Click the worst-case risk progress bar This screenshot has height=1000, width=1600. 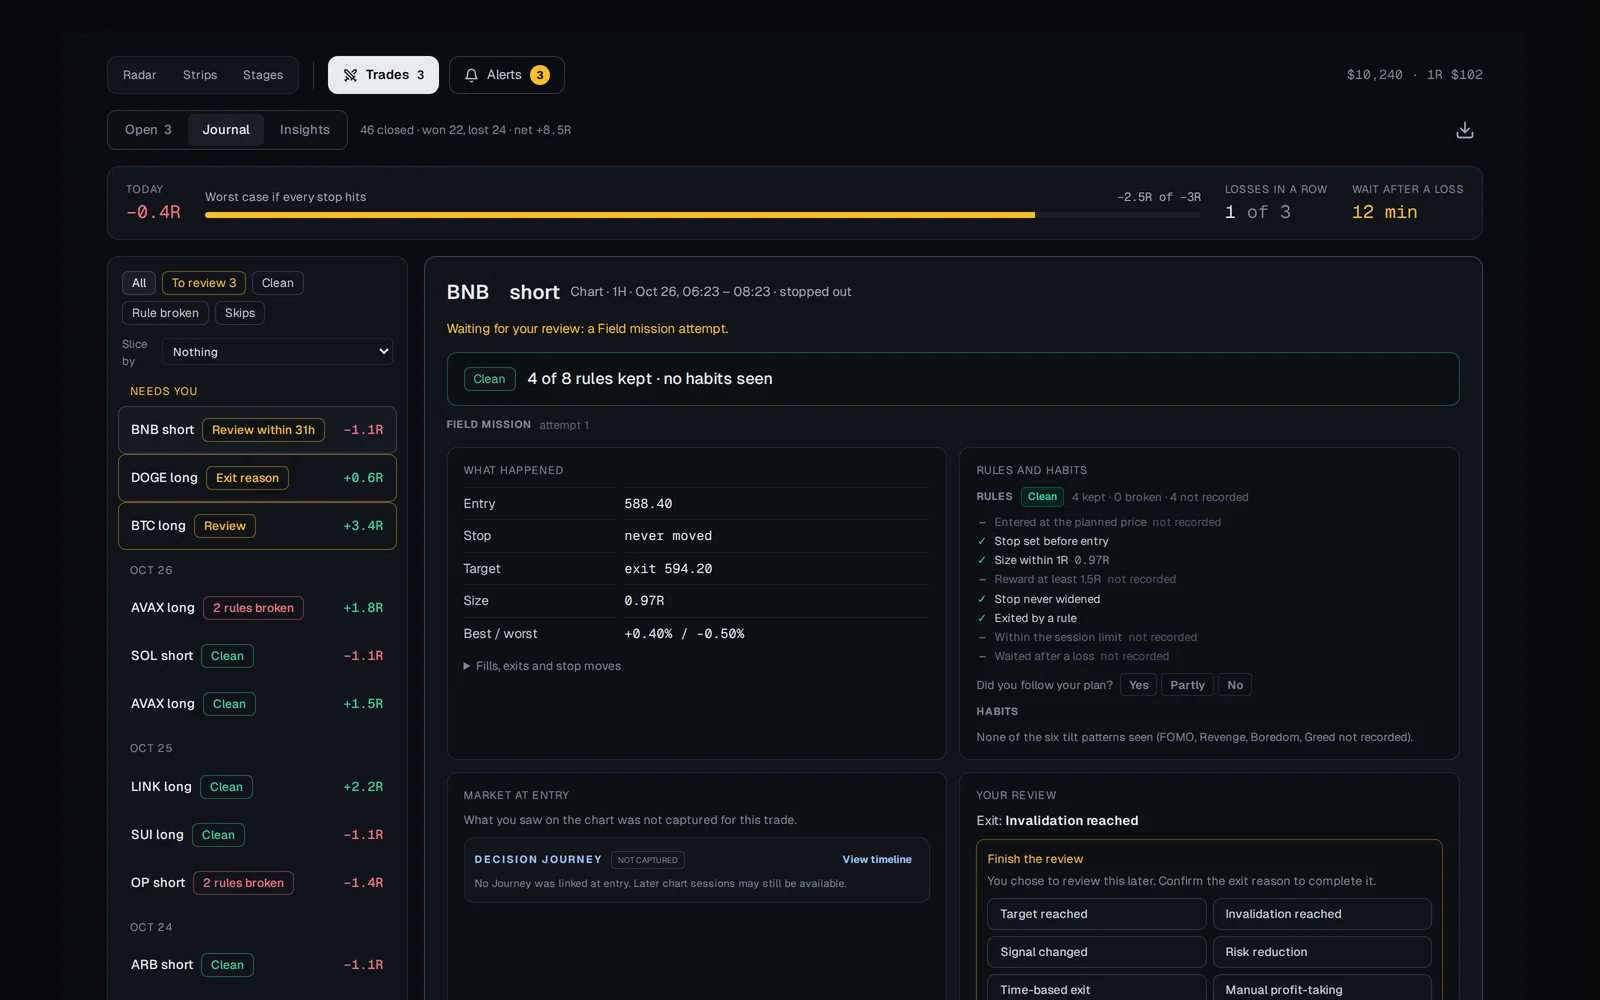pyautogui.click(x=703, y=215)
